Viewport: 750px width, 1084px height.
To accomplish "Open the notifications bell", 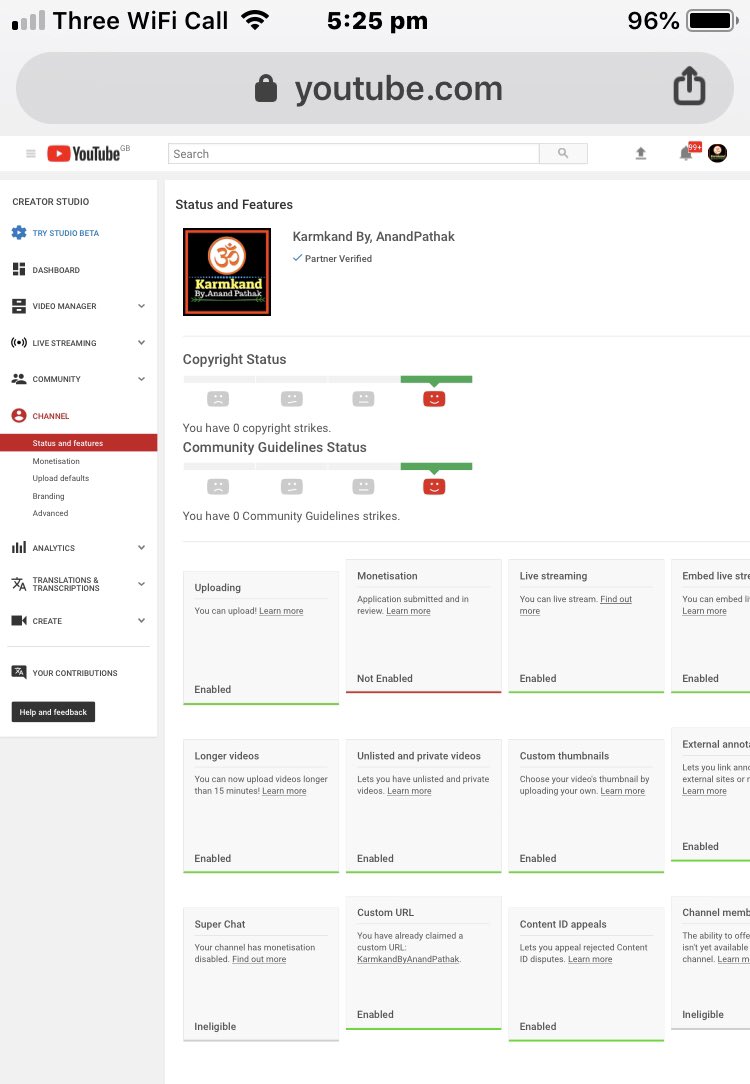I will [686, 153].
